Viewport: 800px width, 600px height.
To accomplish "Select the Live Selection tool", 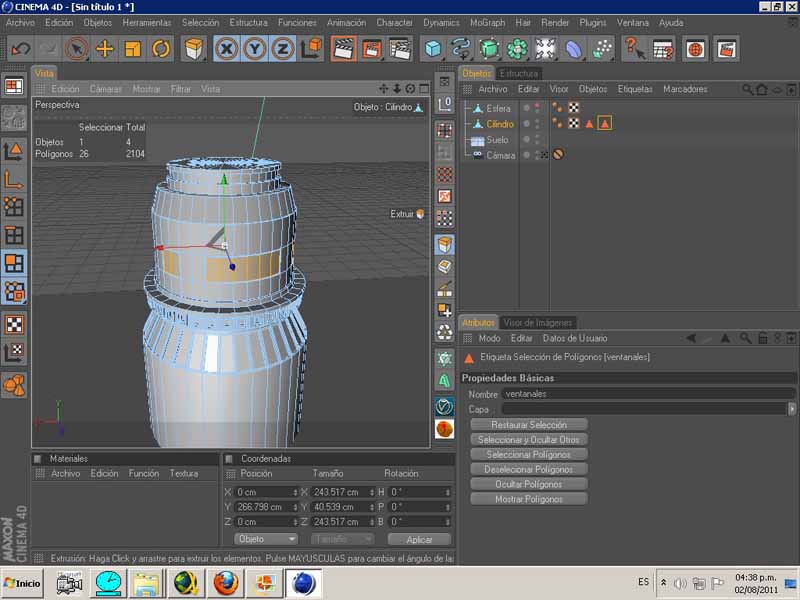I will [x=77, y=49].
